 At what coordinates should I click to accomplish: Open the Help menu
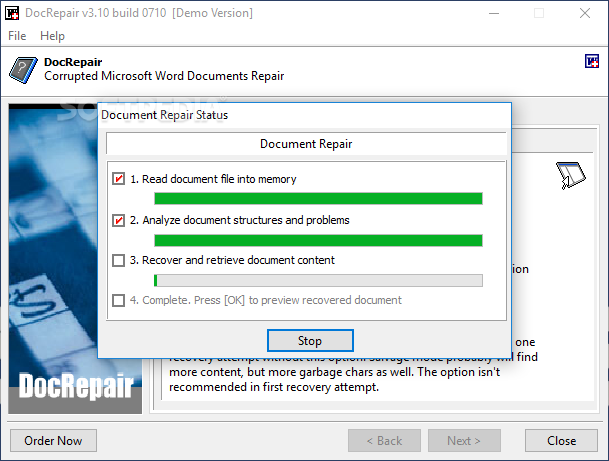(x=52, y=36)
